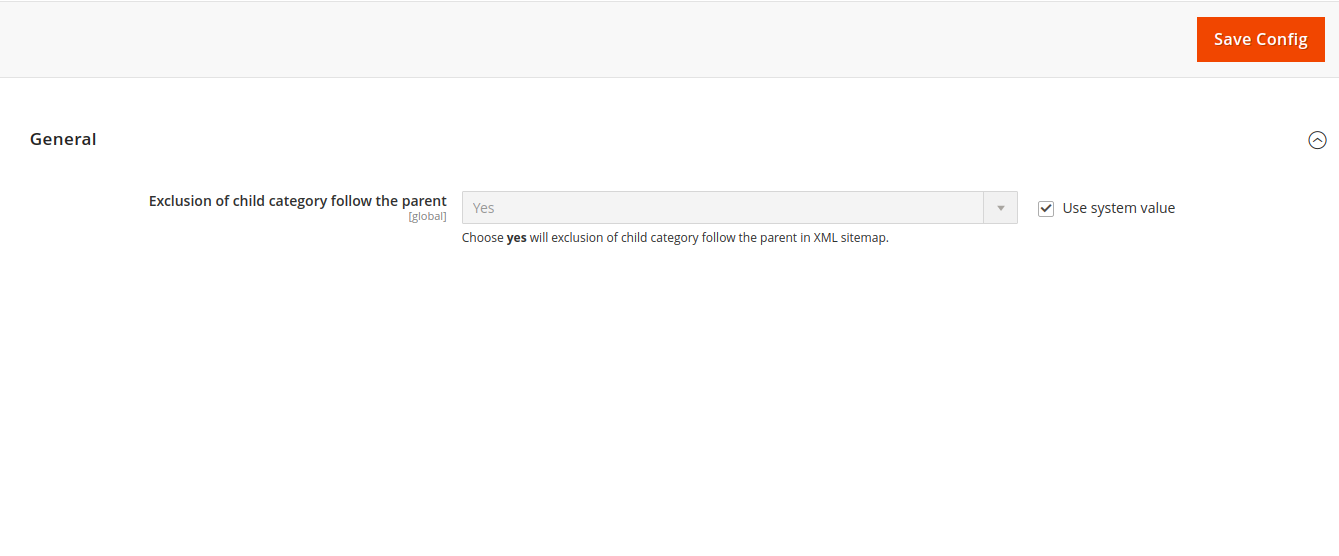
Task: Click the Save Config button
Action: [x=1260, y=40]
